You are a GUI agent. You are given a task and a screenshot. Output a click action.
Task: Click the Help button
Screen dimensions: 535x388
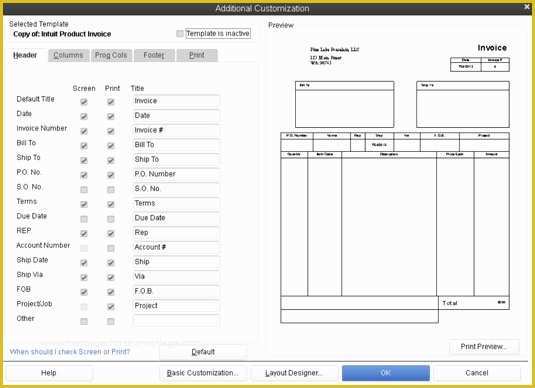pos(49,373)
